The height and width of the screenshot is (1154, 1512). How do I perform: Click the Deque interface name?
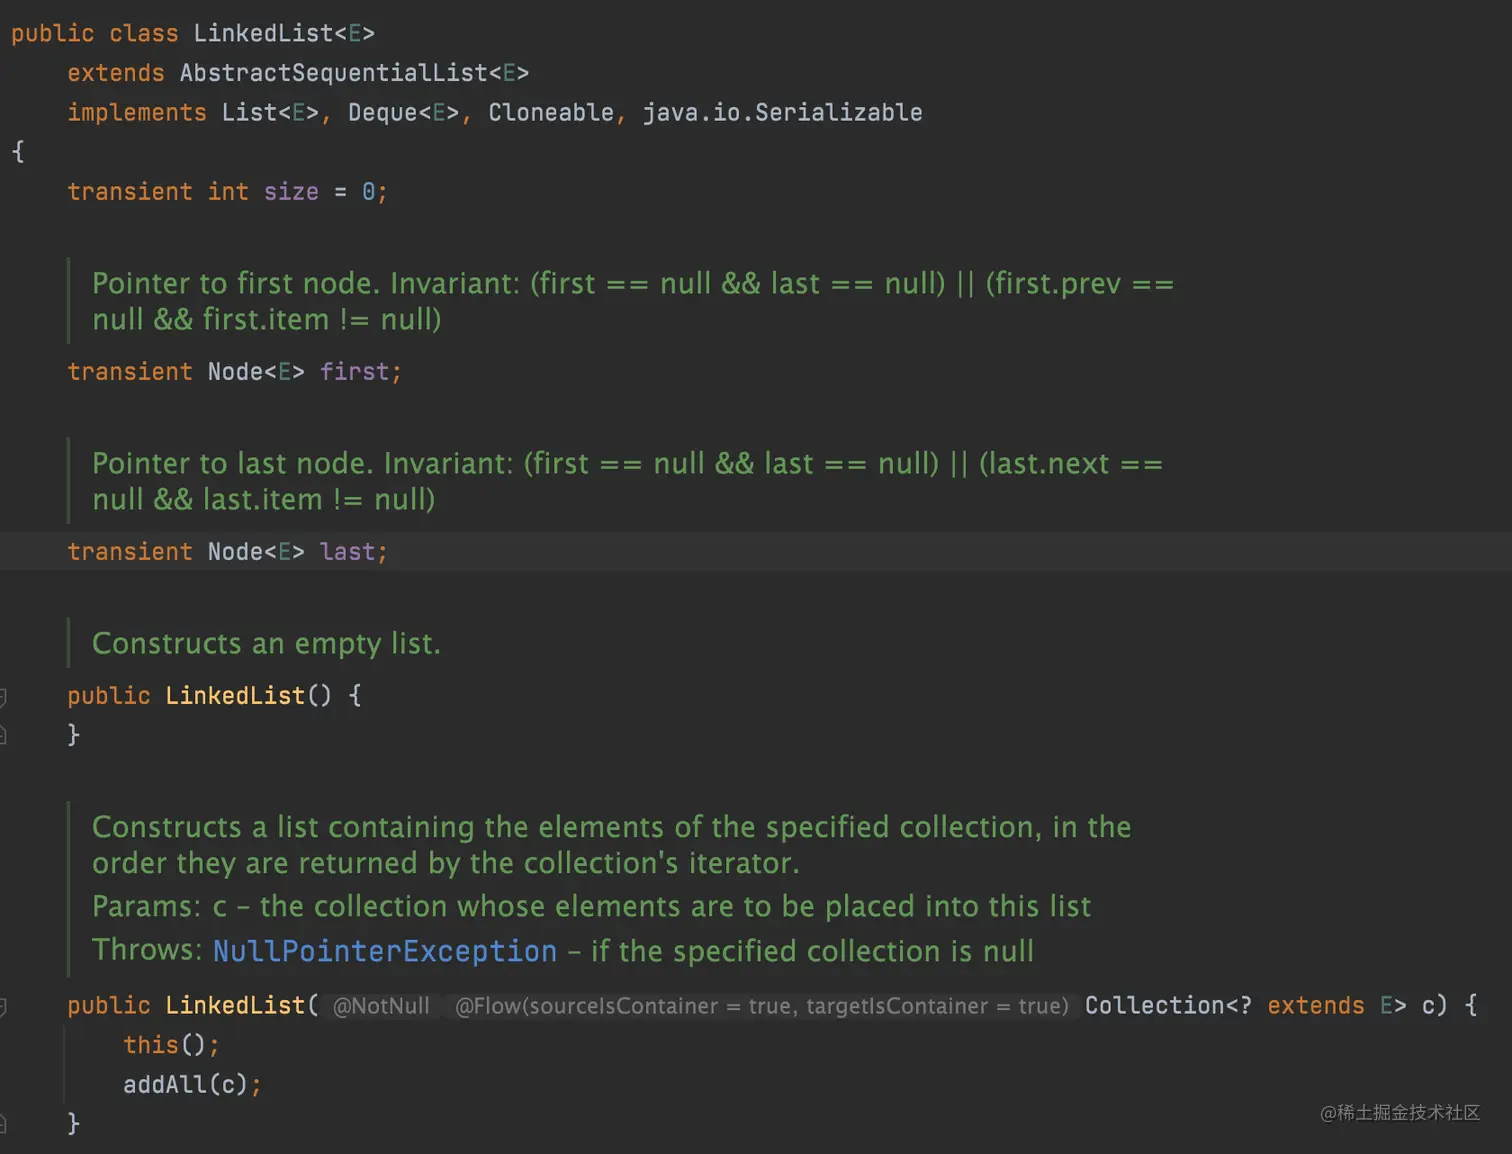tap(382, 113)
